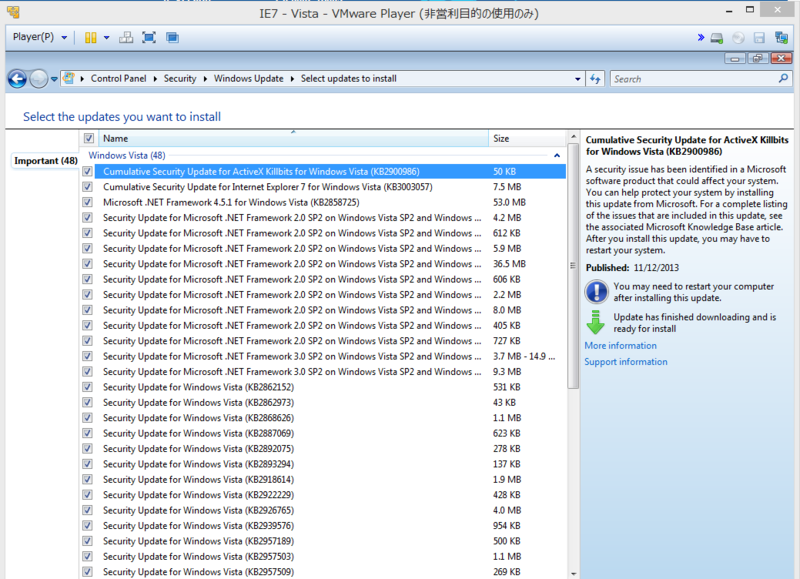Image resolution: width=800 pixels, height=579 pixels.
Task: Click the refresh address bar icon
Action: click(x=595, y=79)
